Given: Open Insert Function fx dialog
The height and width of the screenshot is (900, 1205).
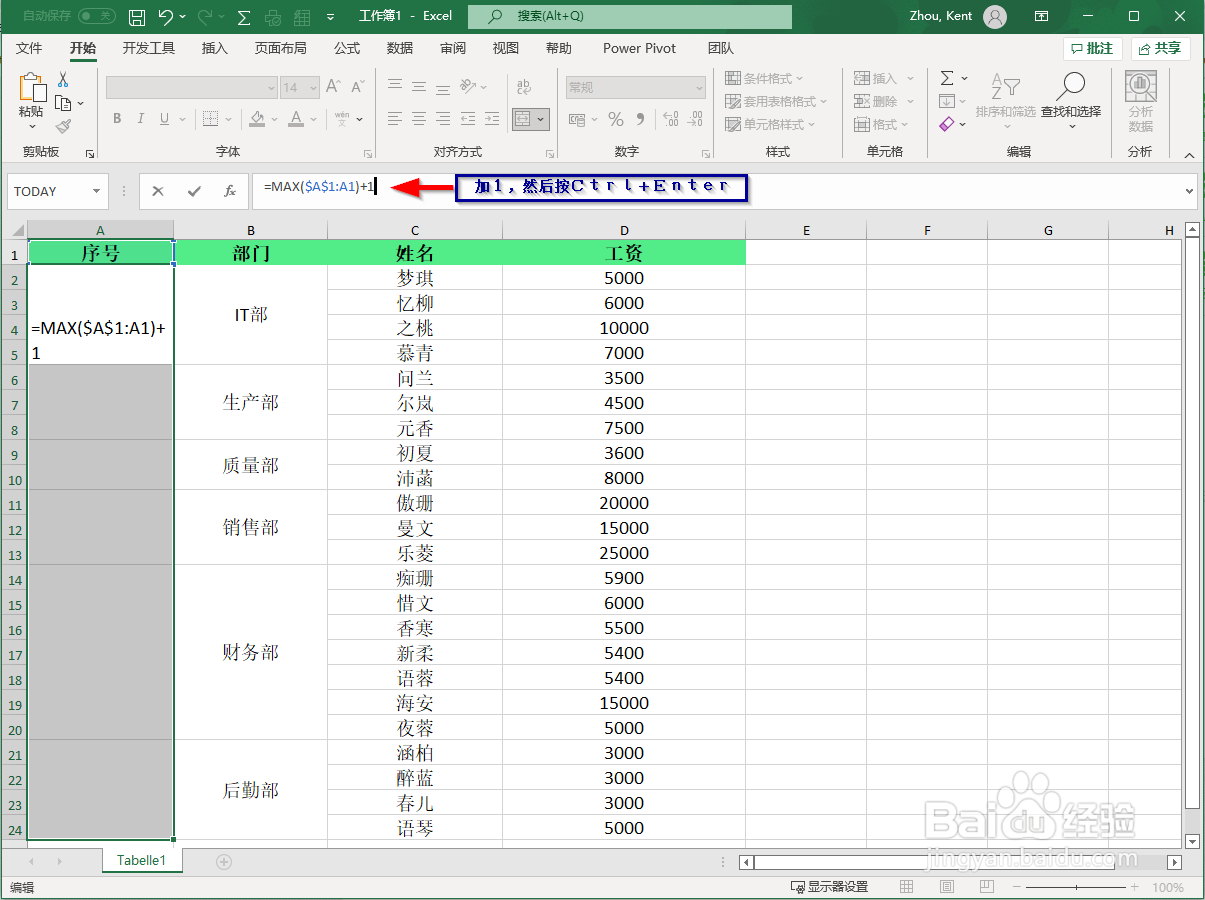Looking at the screenshot, I should click(x=229, y=191).
